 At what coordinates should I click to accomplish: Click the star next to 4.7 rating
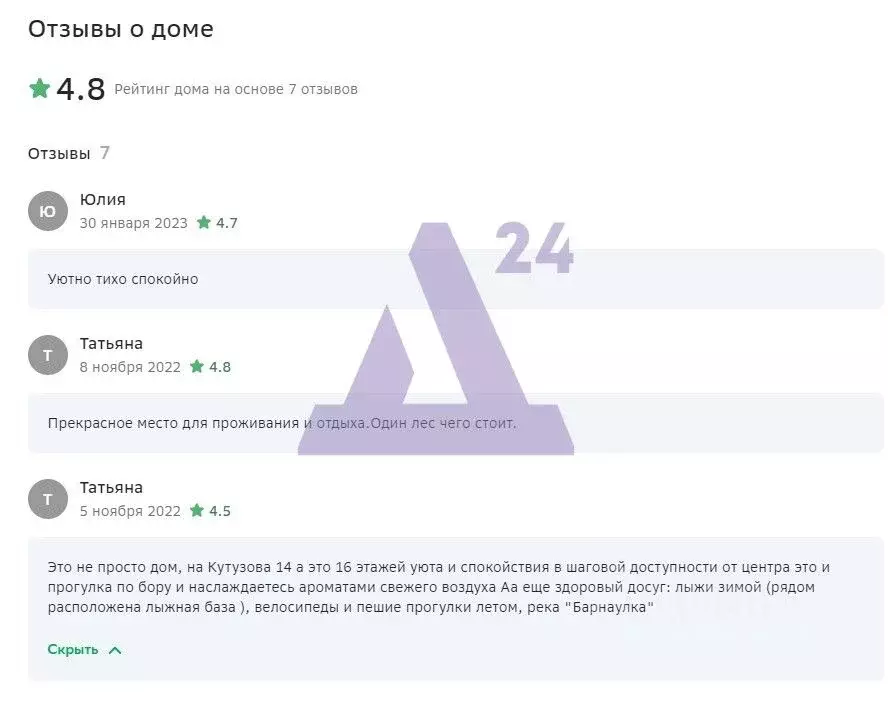click(203, 222)
